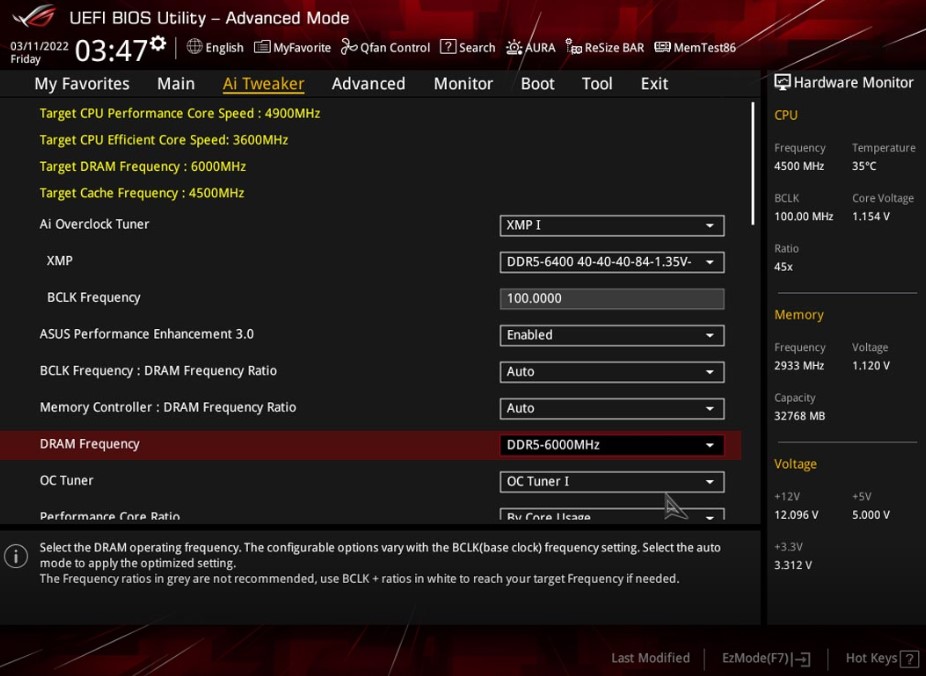
Task: Click the date 03/11/2022 Friday
Action: click(x=39, y=53)
